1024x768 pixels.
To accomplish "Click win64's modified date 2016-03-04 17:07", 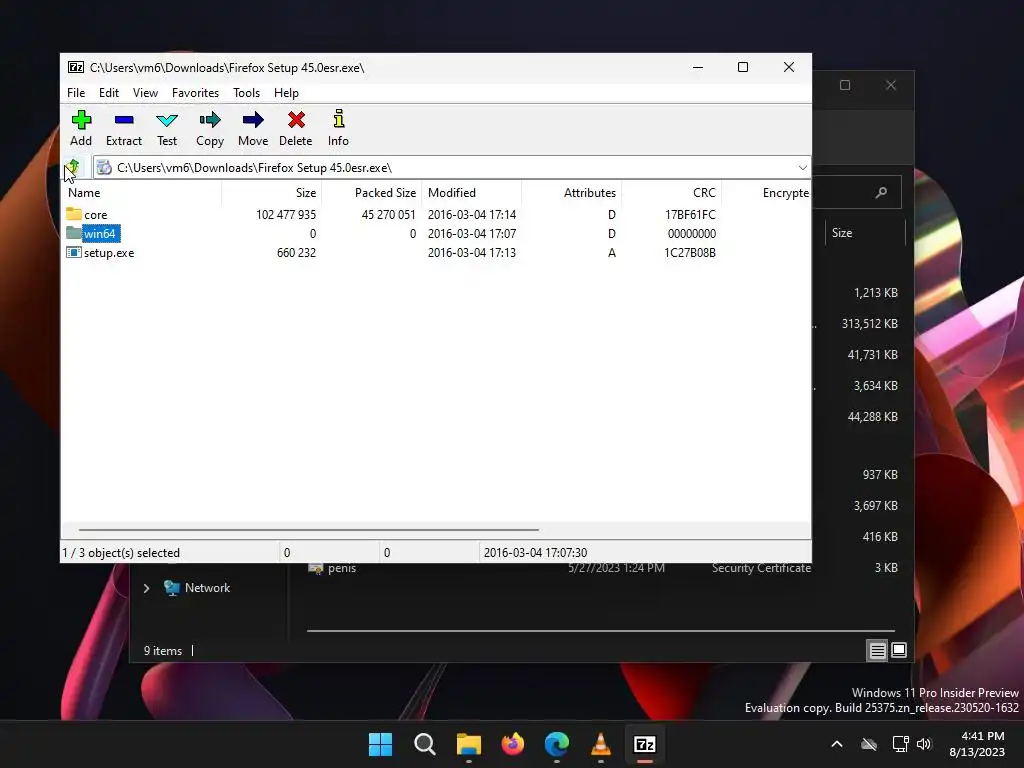I will (472, 233).
